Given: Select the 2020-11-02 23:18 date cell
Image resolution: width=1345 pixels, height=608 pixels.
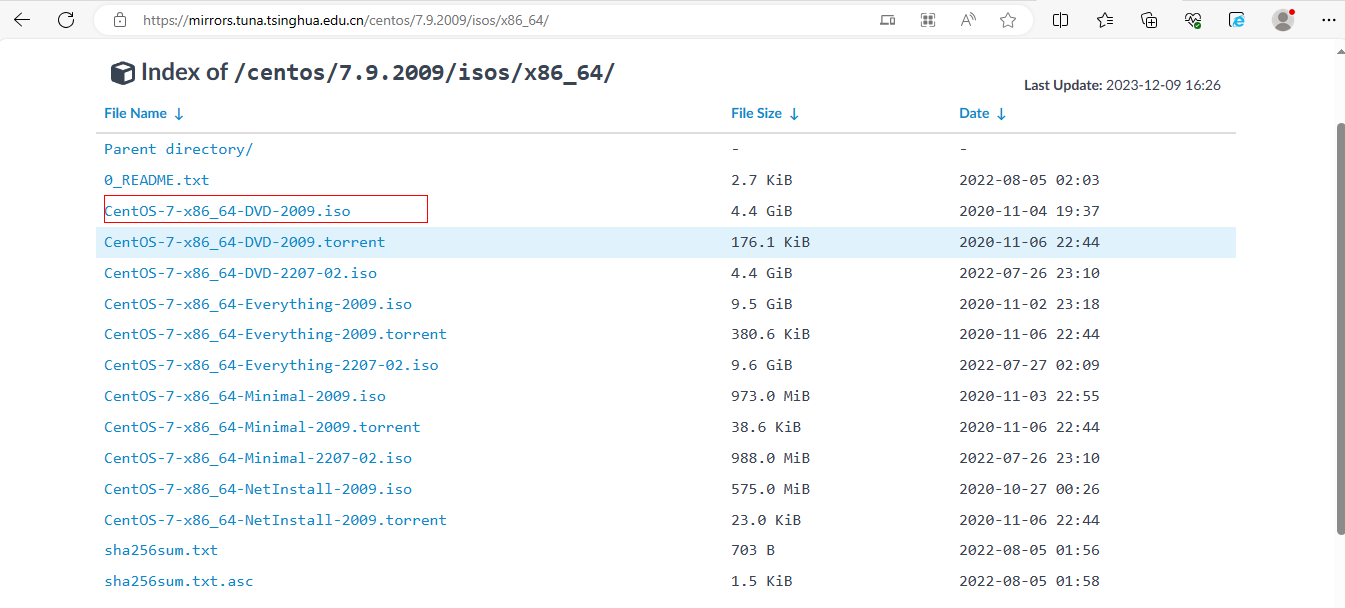Looking at the screenshot, I should pos(1029,304).
